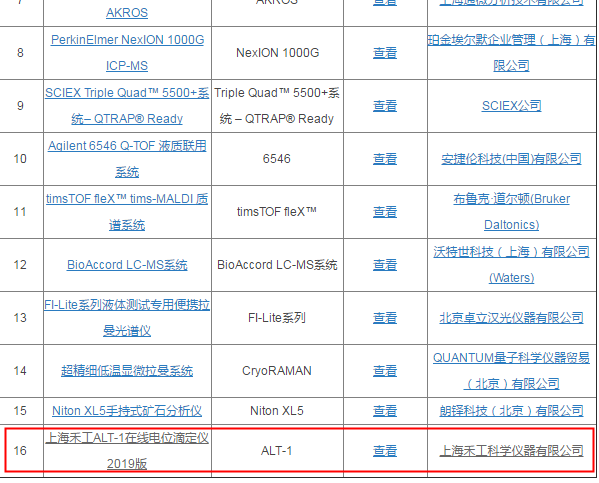Open Niton XL5手持式矿石分析仪 link

[x=127, y=411]
